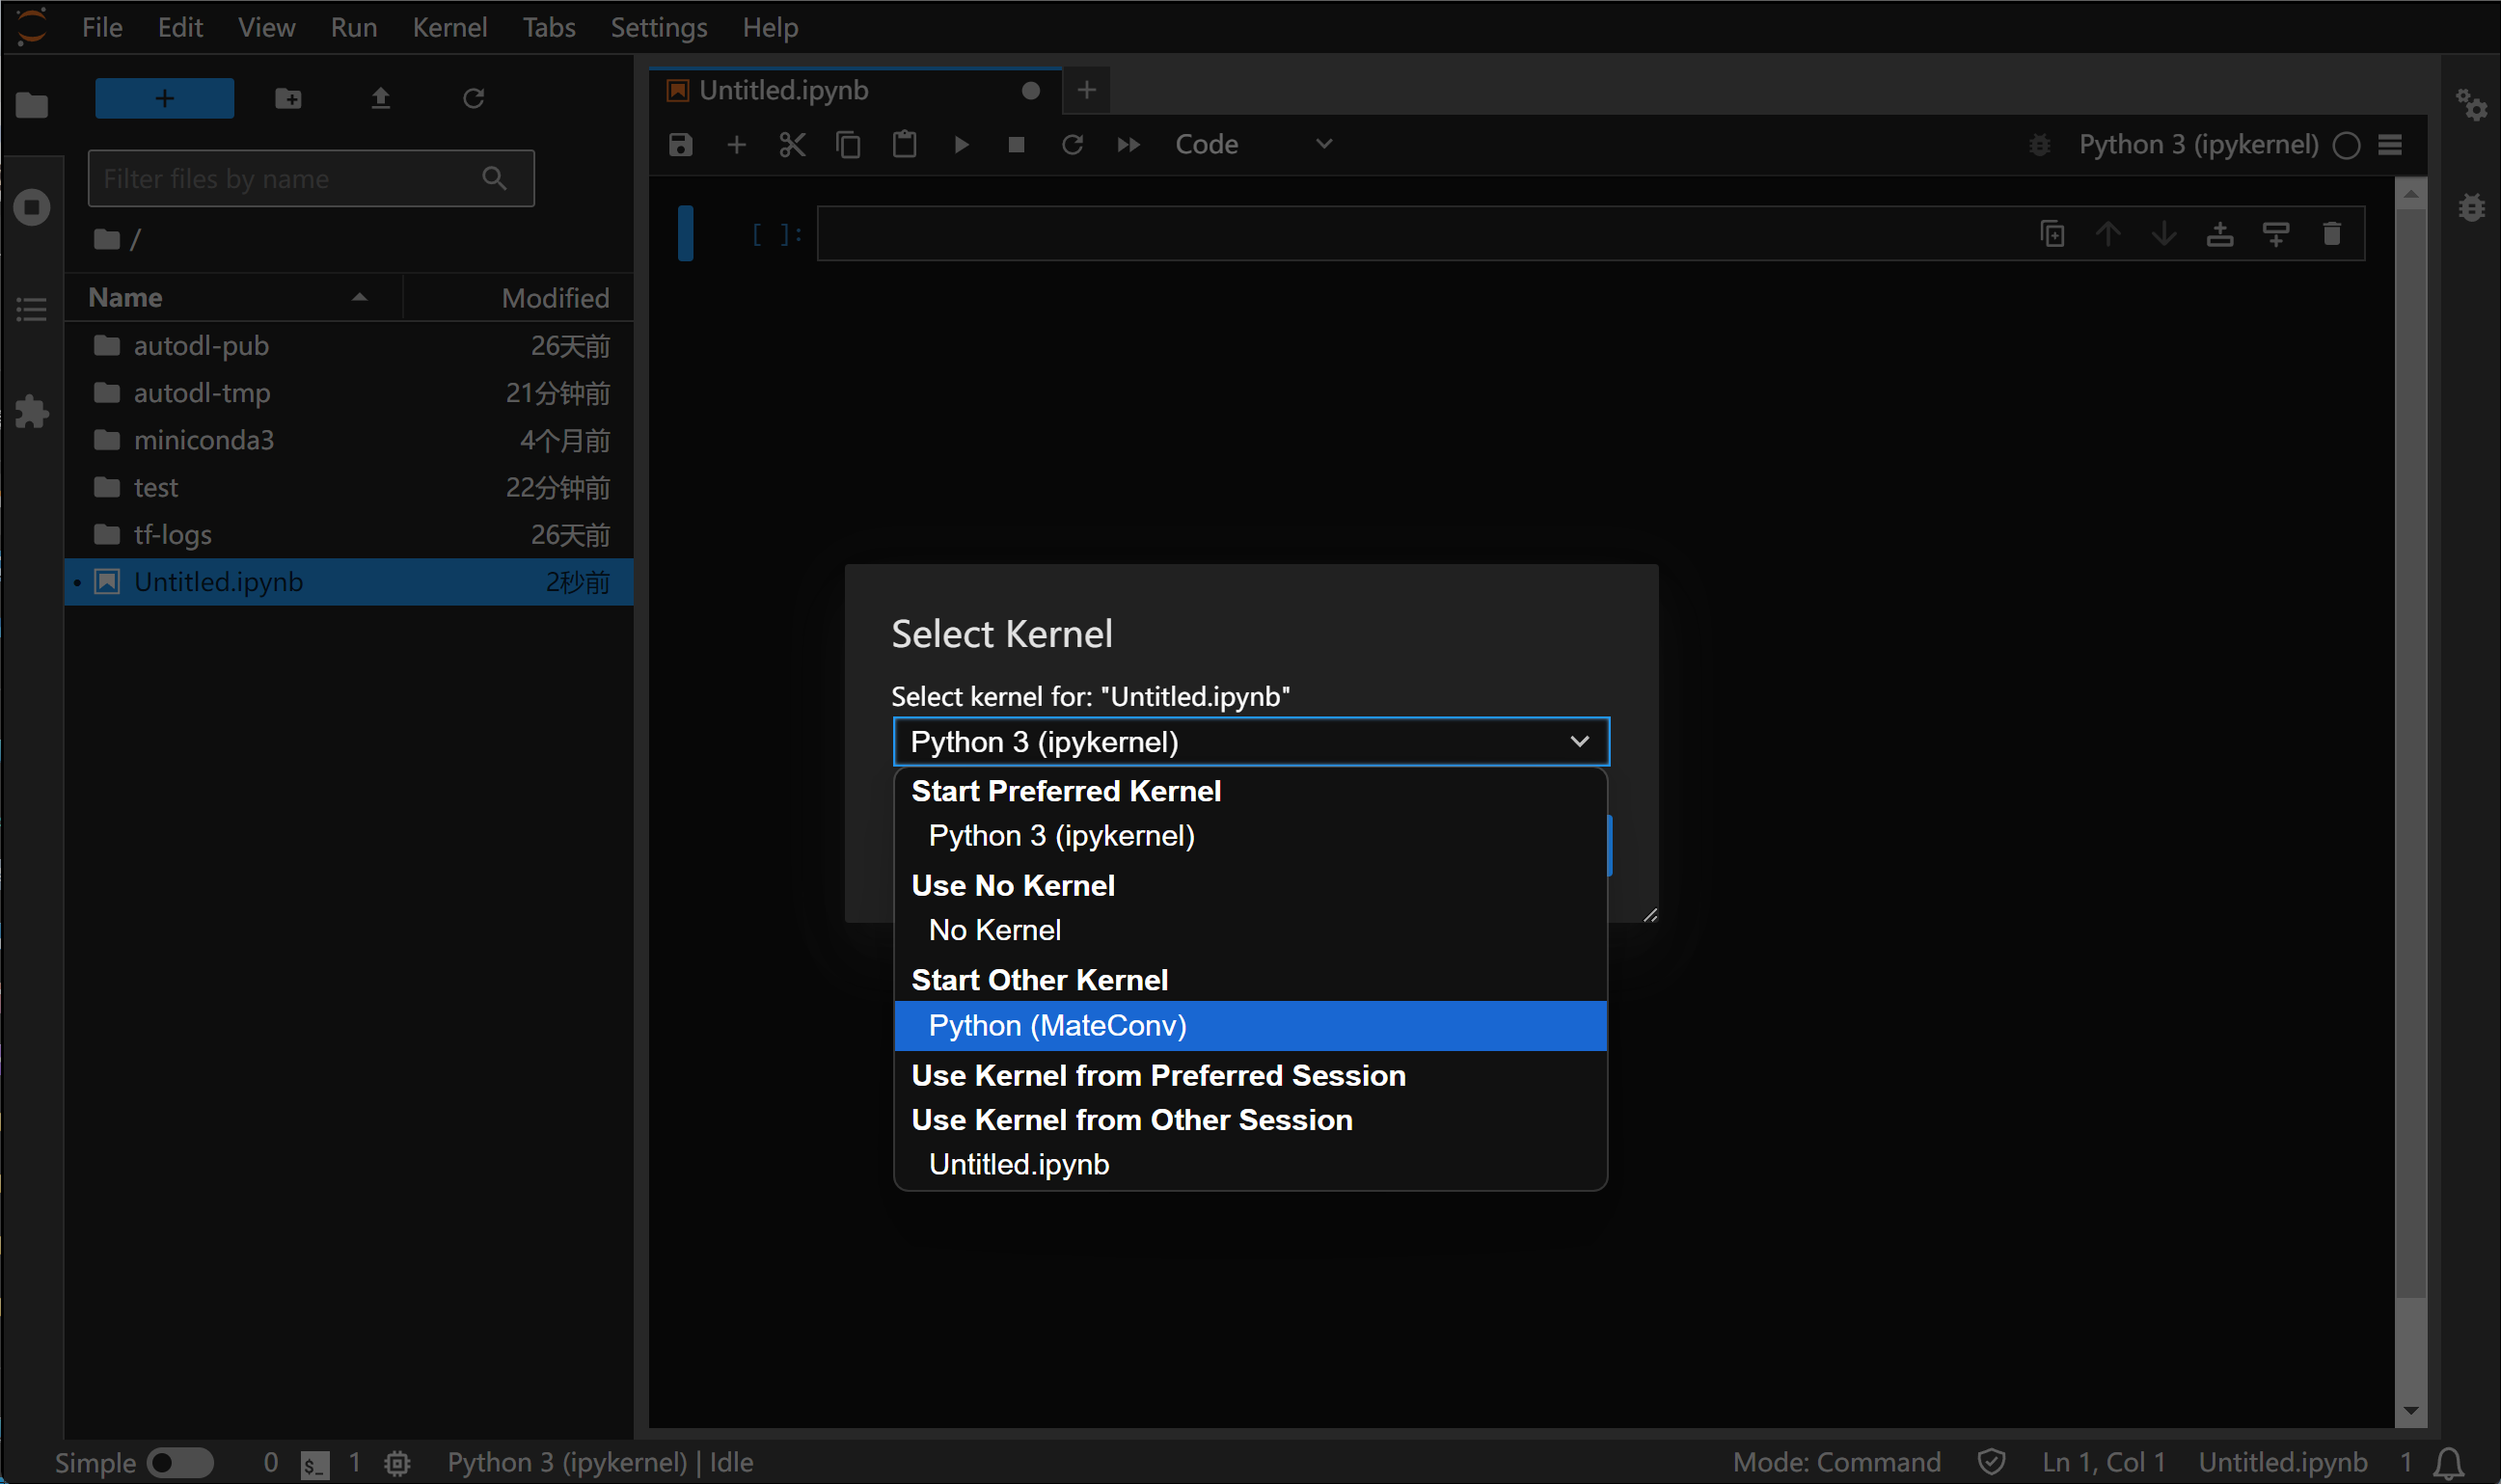Screen dimensions: 2501x1484
Task: Paste cell from clipboard
Action: tap(903, 144)
